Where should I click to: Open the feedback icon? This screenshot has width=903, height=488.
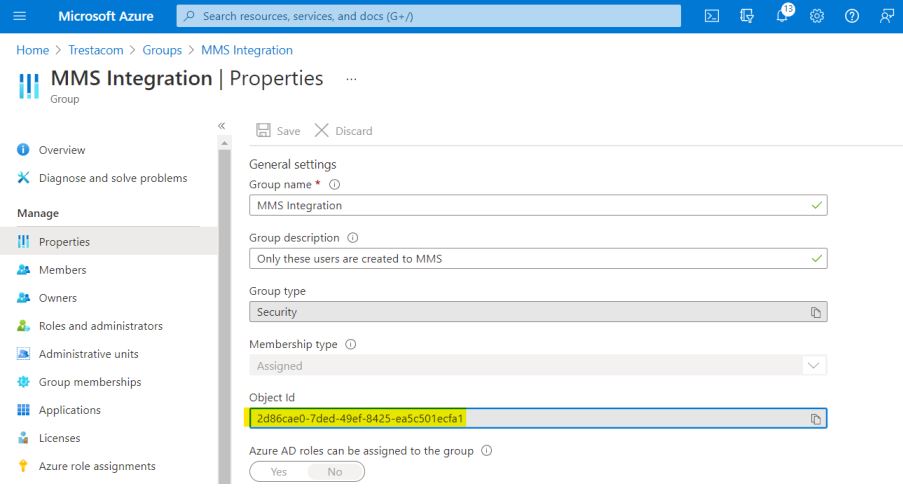(887, 16)
